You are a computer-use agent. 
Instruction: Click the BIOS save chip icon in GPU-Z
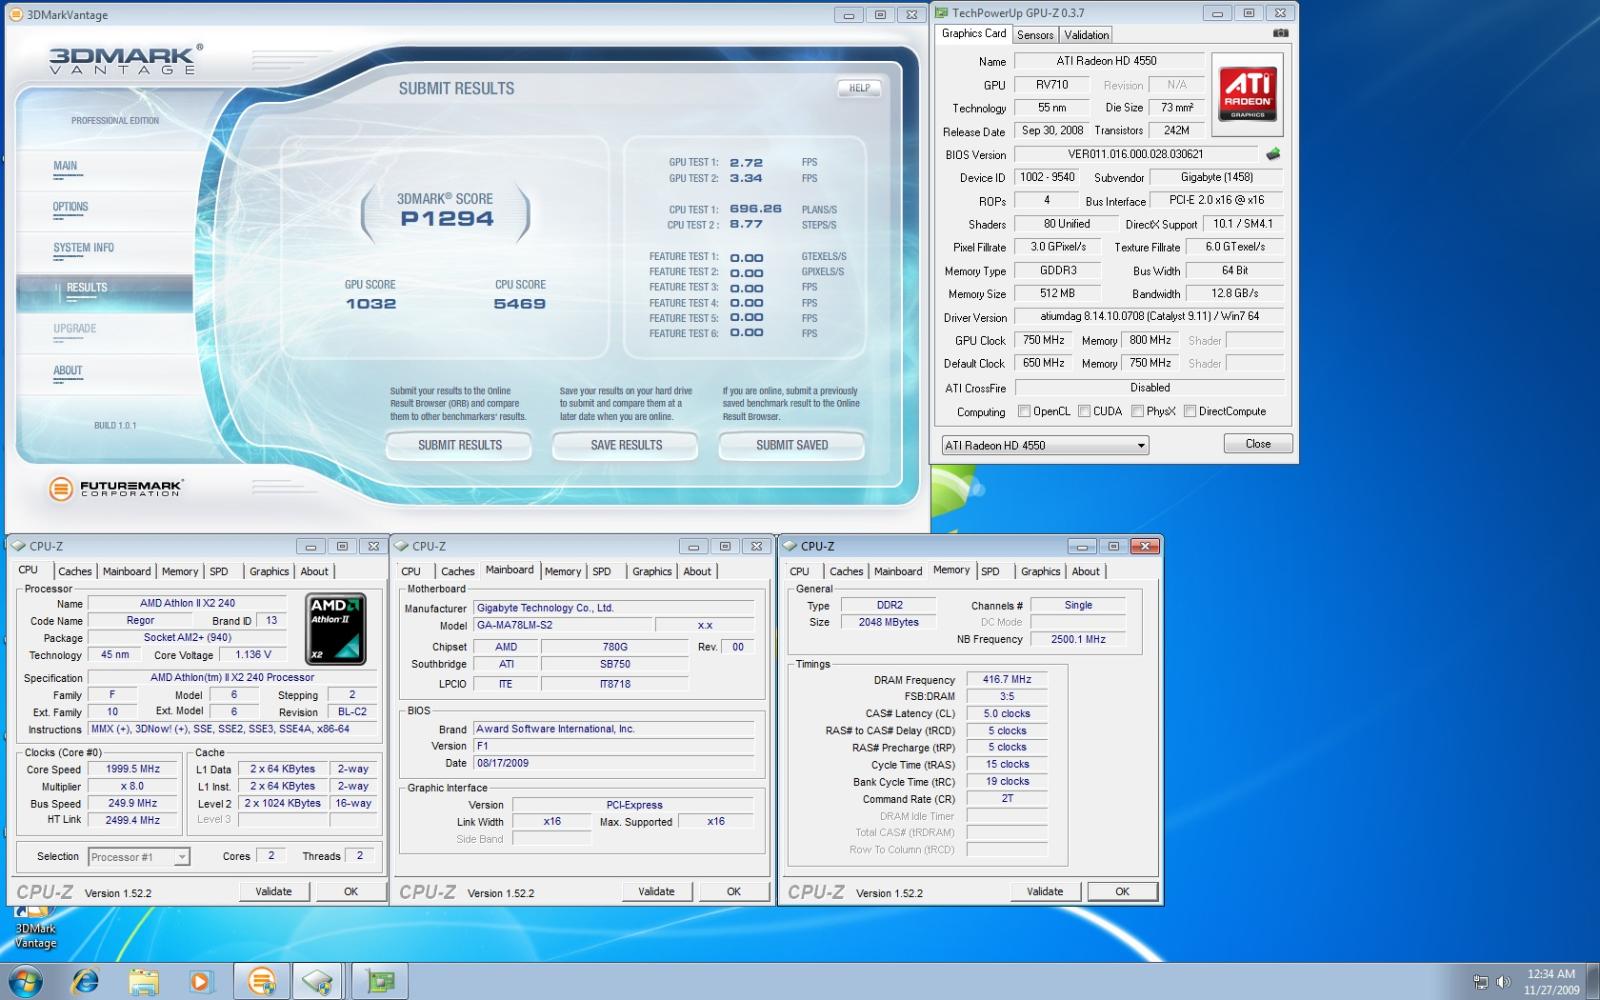point(1273,154)
